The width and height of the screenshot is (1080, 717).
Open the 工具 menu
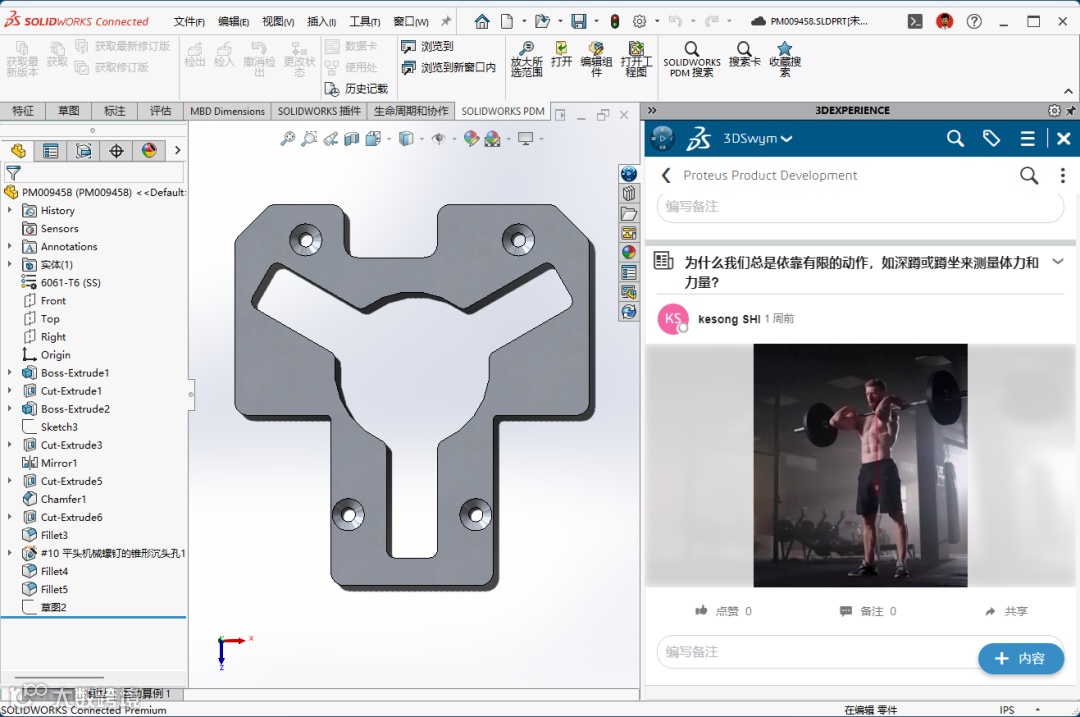point(364,21)
